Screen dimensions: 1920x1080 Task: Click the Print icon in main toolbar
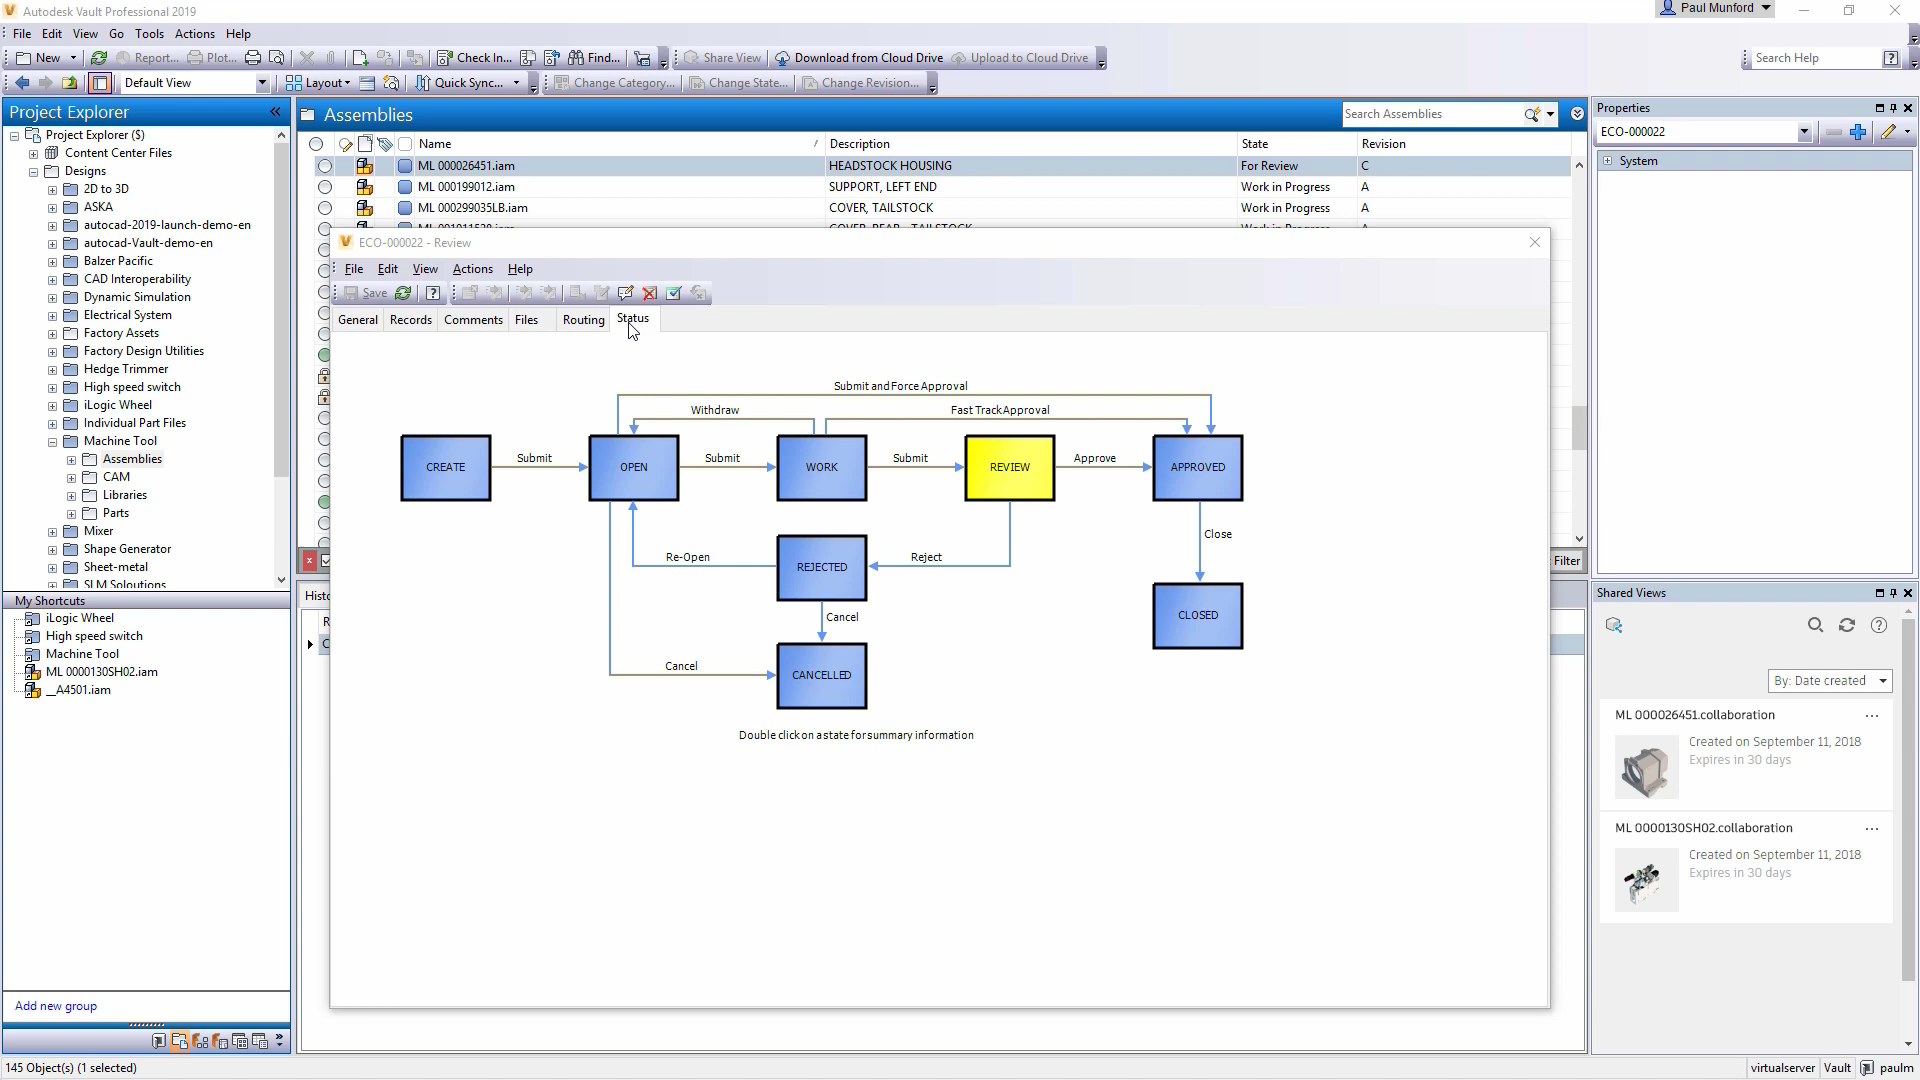[x=253, y=58]
